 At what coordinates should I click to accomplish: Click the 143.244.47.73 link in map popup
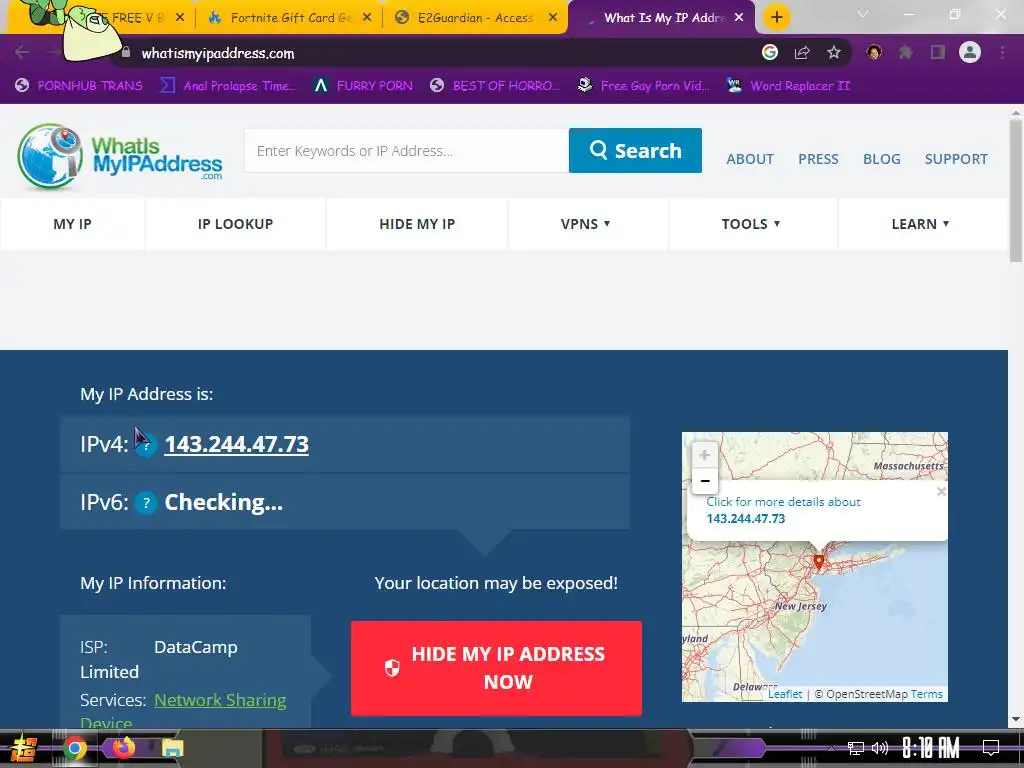[x=746, y=519]
